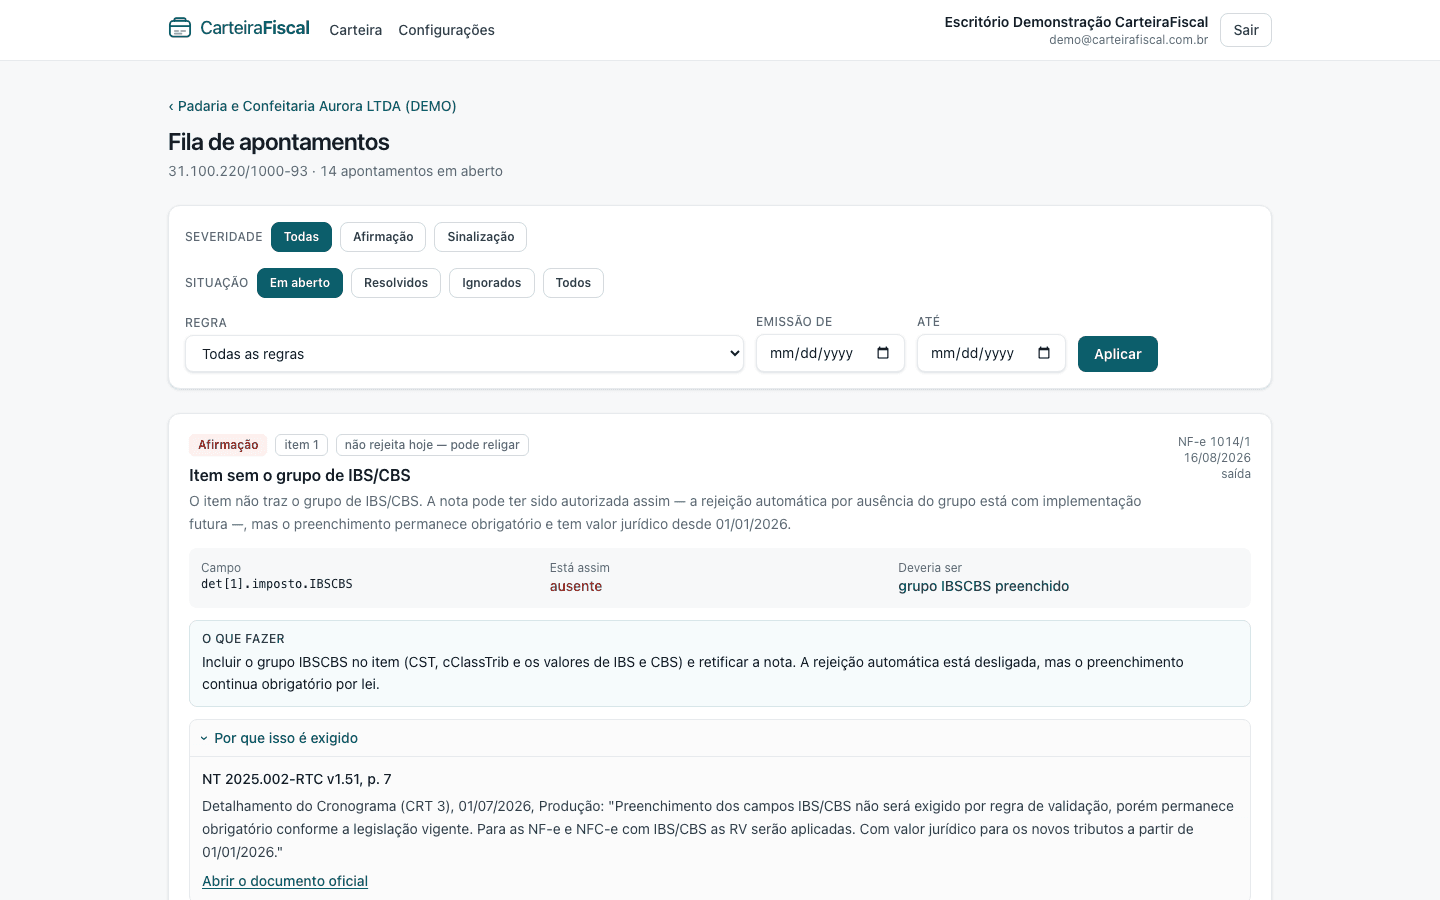Click the 'O QUE FAZER' label

(x=243, y=639)
